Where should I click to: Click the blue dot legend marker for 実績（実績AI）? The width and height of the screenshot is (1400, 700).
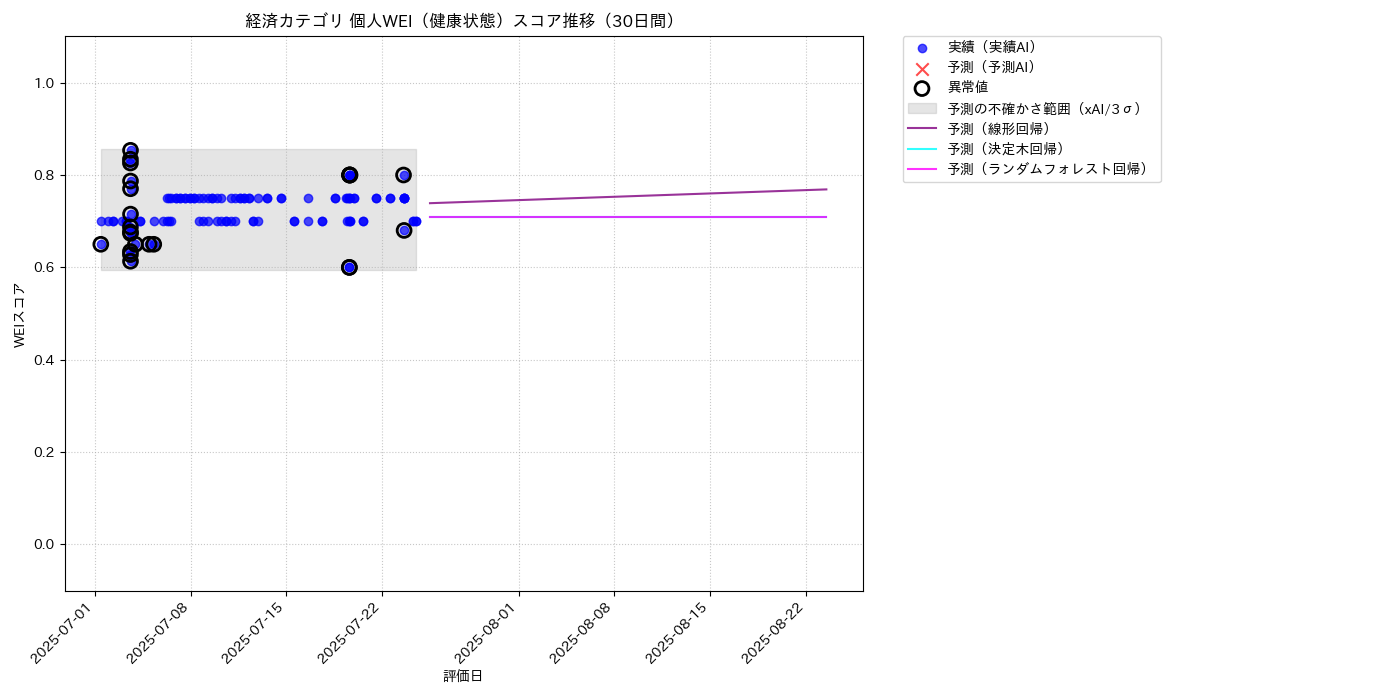point(922,48)
